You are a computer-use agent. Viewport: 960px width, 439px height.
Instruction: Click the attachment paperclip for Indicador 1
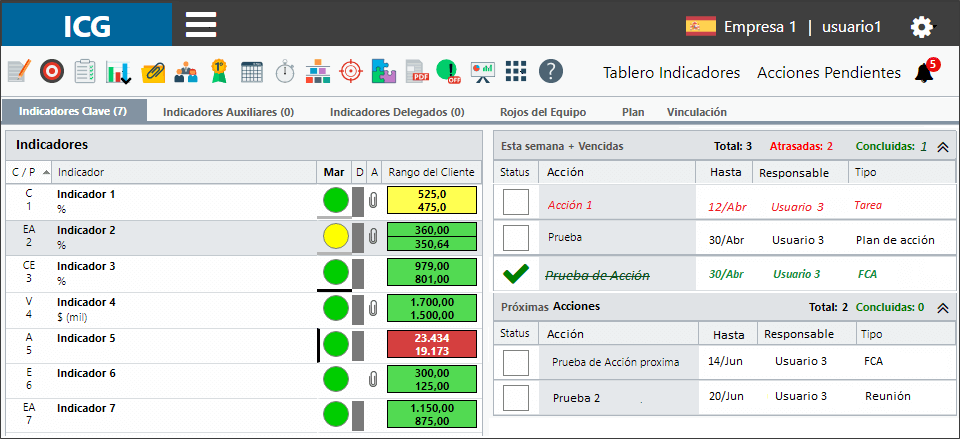click(372, 201)
